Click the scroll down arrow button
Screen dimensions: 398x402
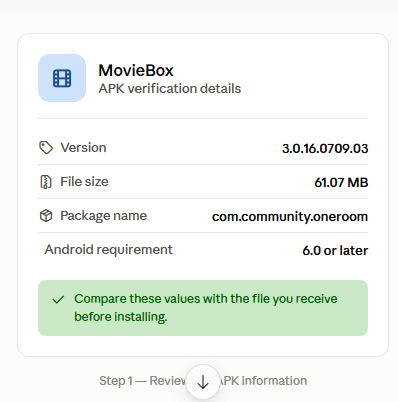point(203,382)
